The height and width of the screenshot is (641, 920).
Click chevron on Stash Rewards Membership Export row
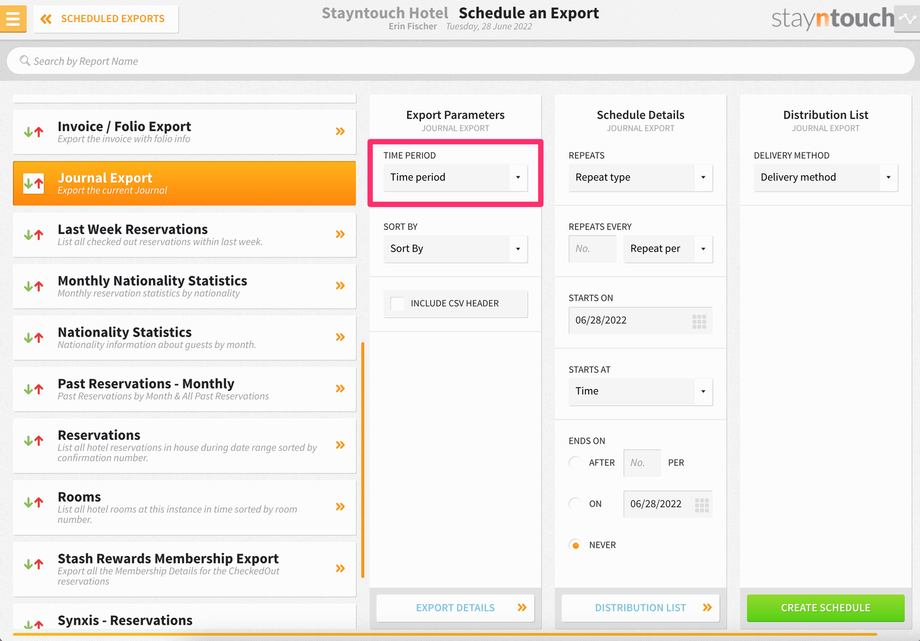pyautogui.click(x=340, y=568)
